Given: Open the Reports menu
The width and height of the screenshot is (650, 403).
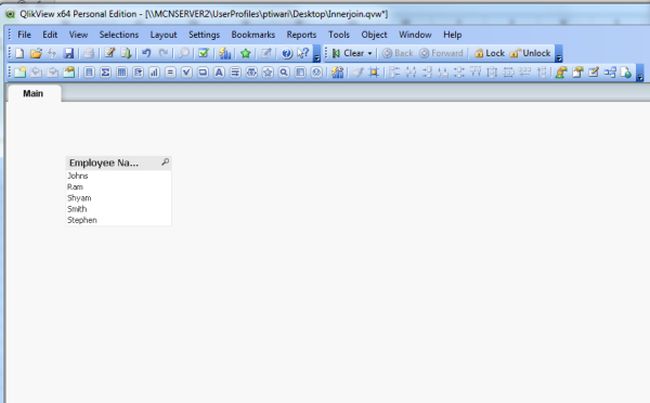Looking at the screenshot, I should [x=301, y=35].
